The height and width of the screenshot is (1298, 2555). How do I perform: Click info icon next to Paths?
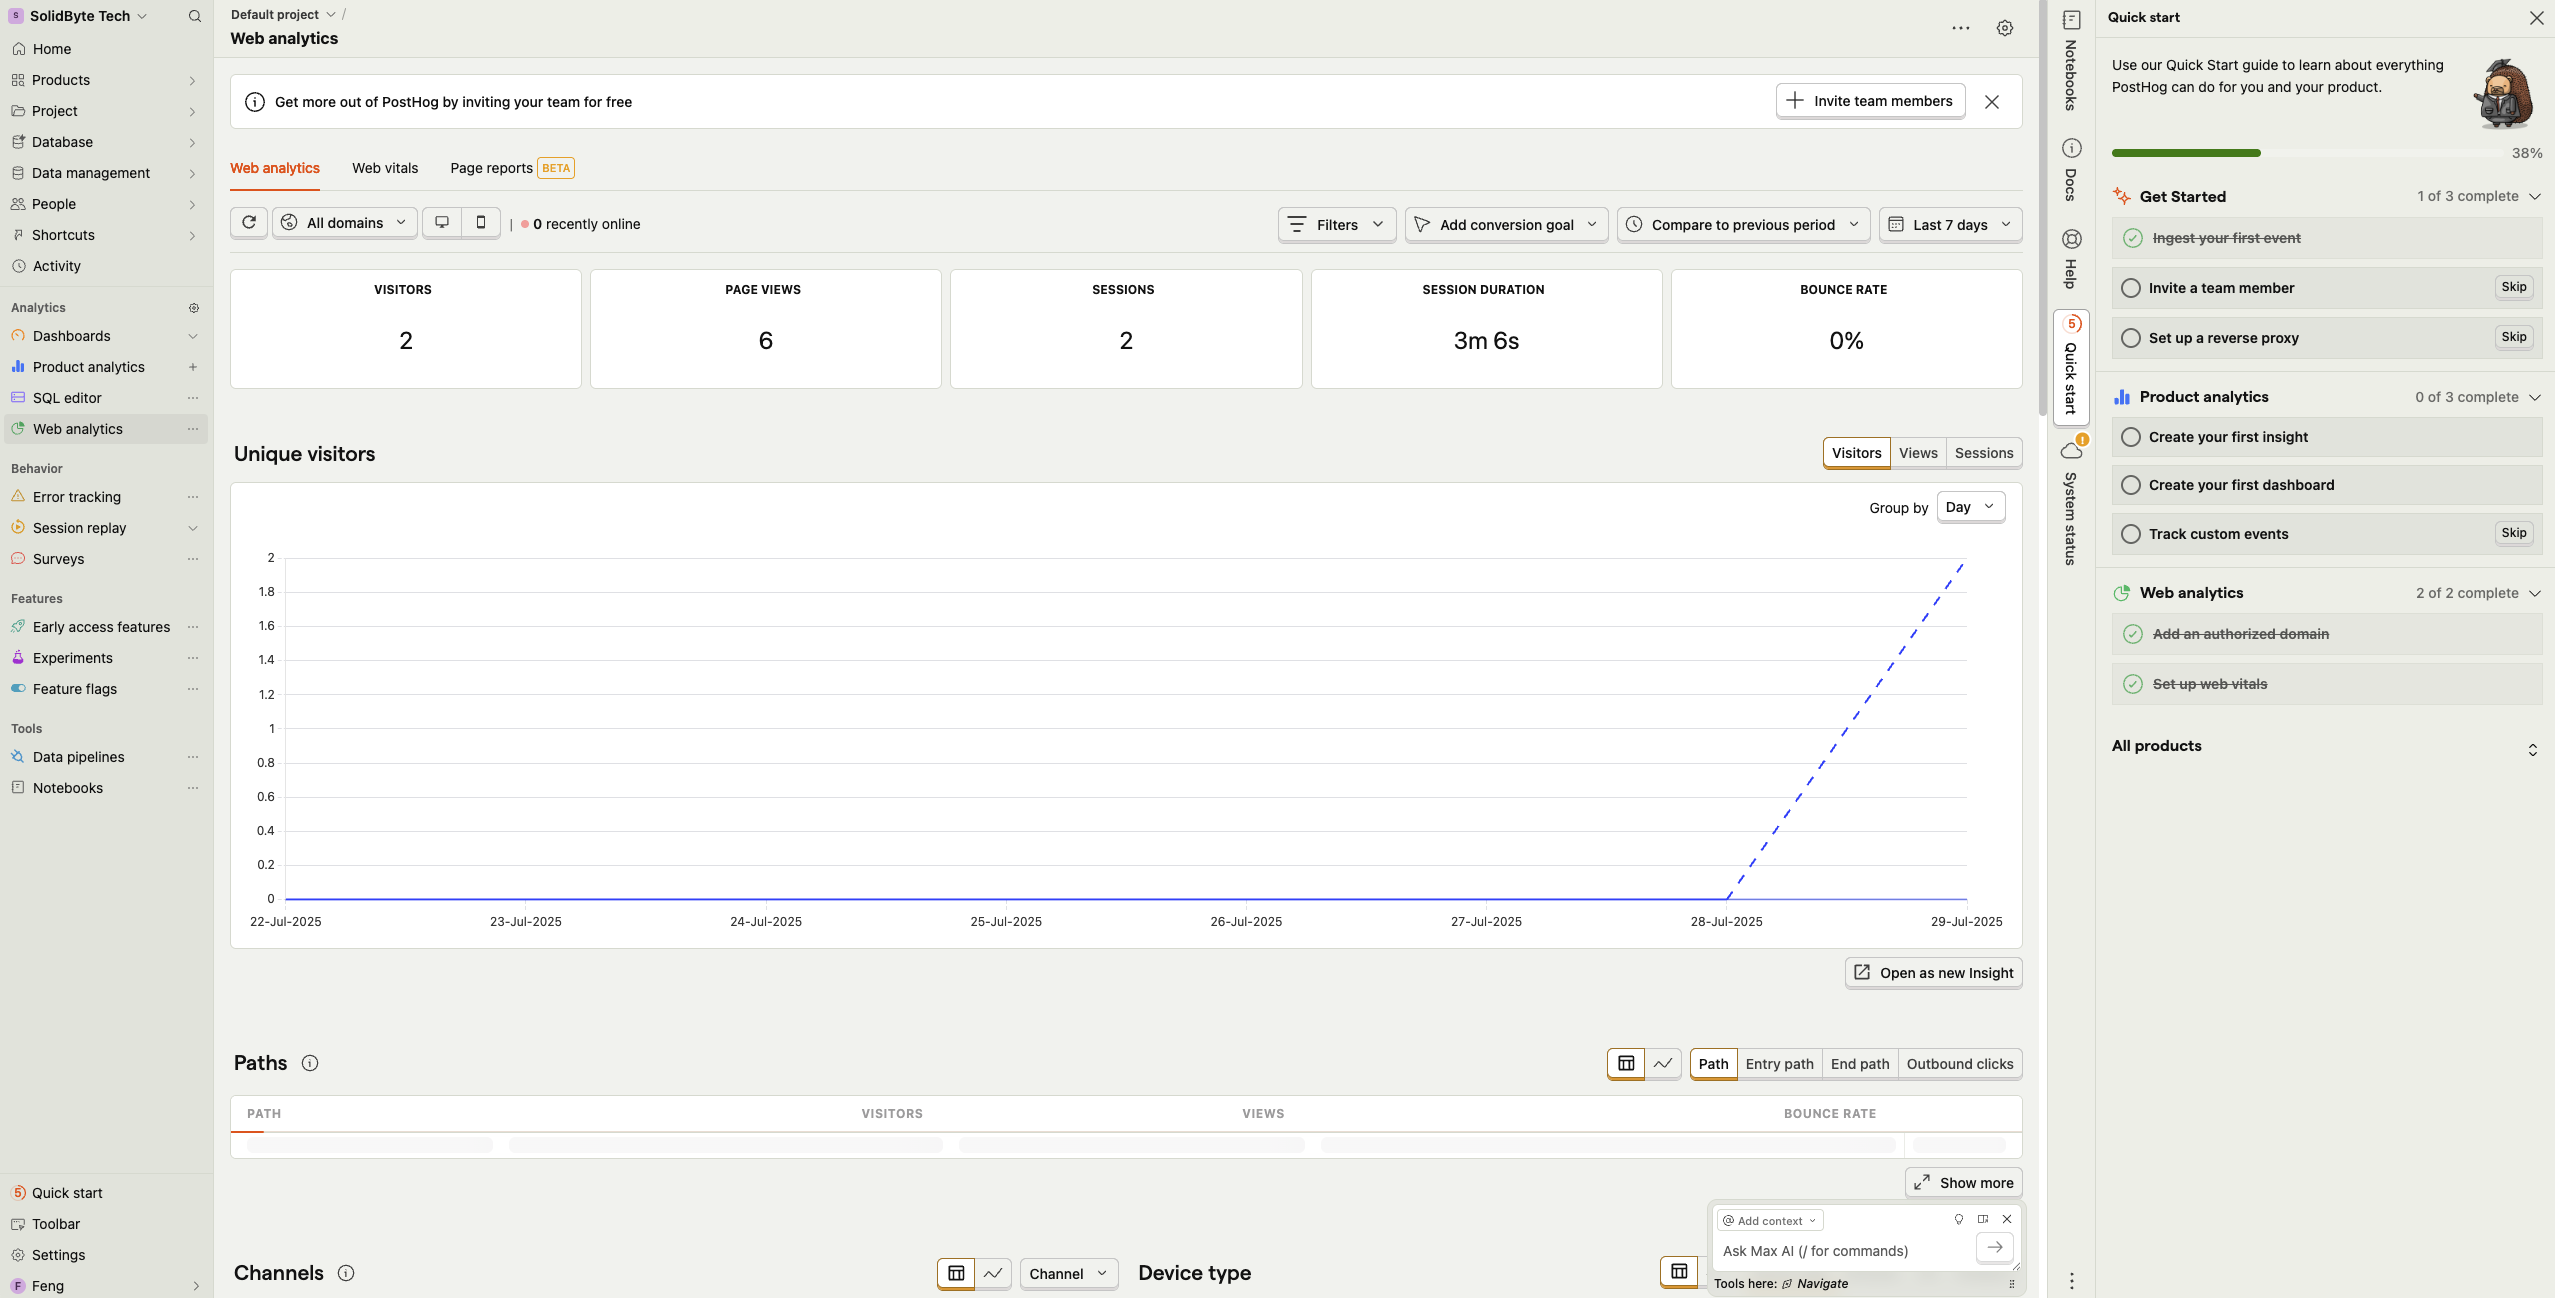click(310, 1063)
